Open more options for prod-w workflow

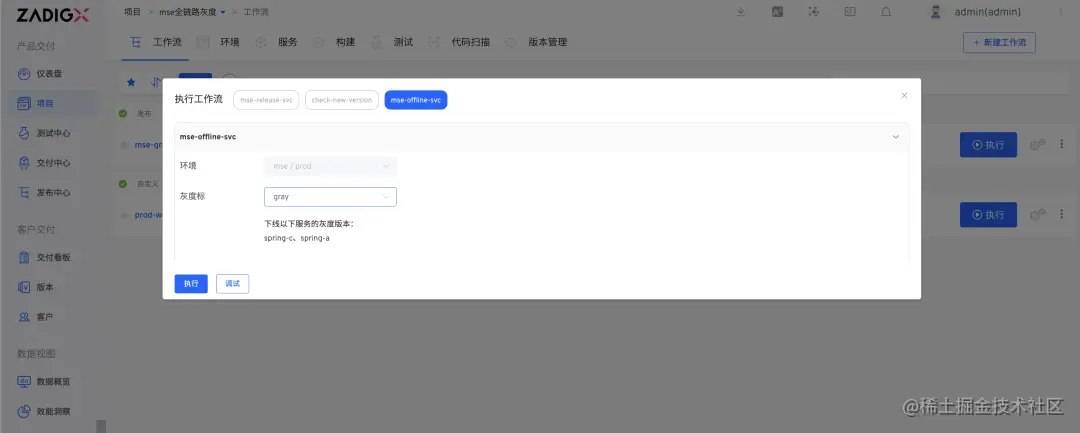(1061, 214)
